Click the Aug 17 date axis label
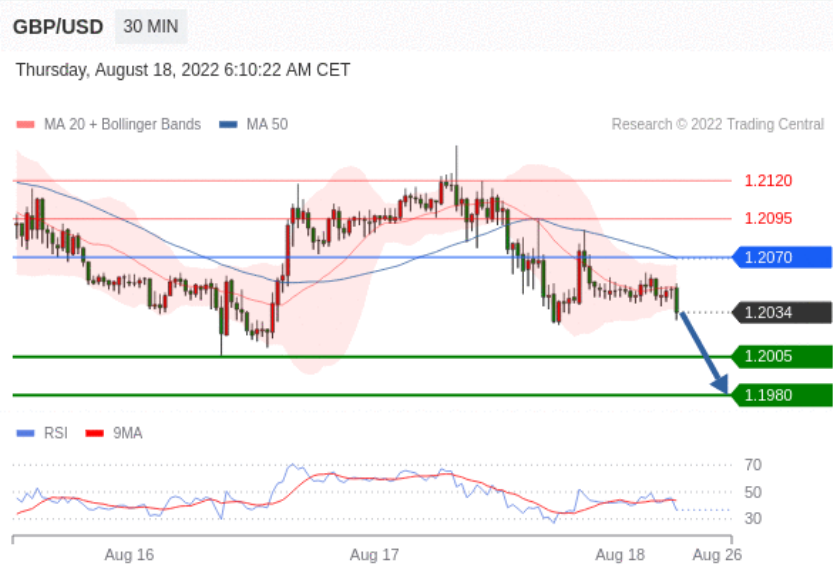The height and width of the screenshot is (575, 833). pos(374,555)
